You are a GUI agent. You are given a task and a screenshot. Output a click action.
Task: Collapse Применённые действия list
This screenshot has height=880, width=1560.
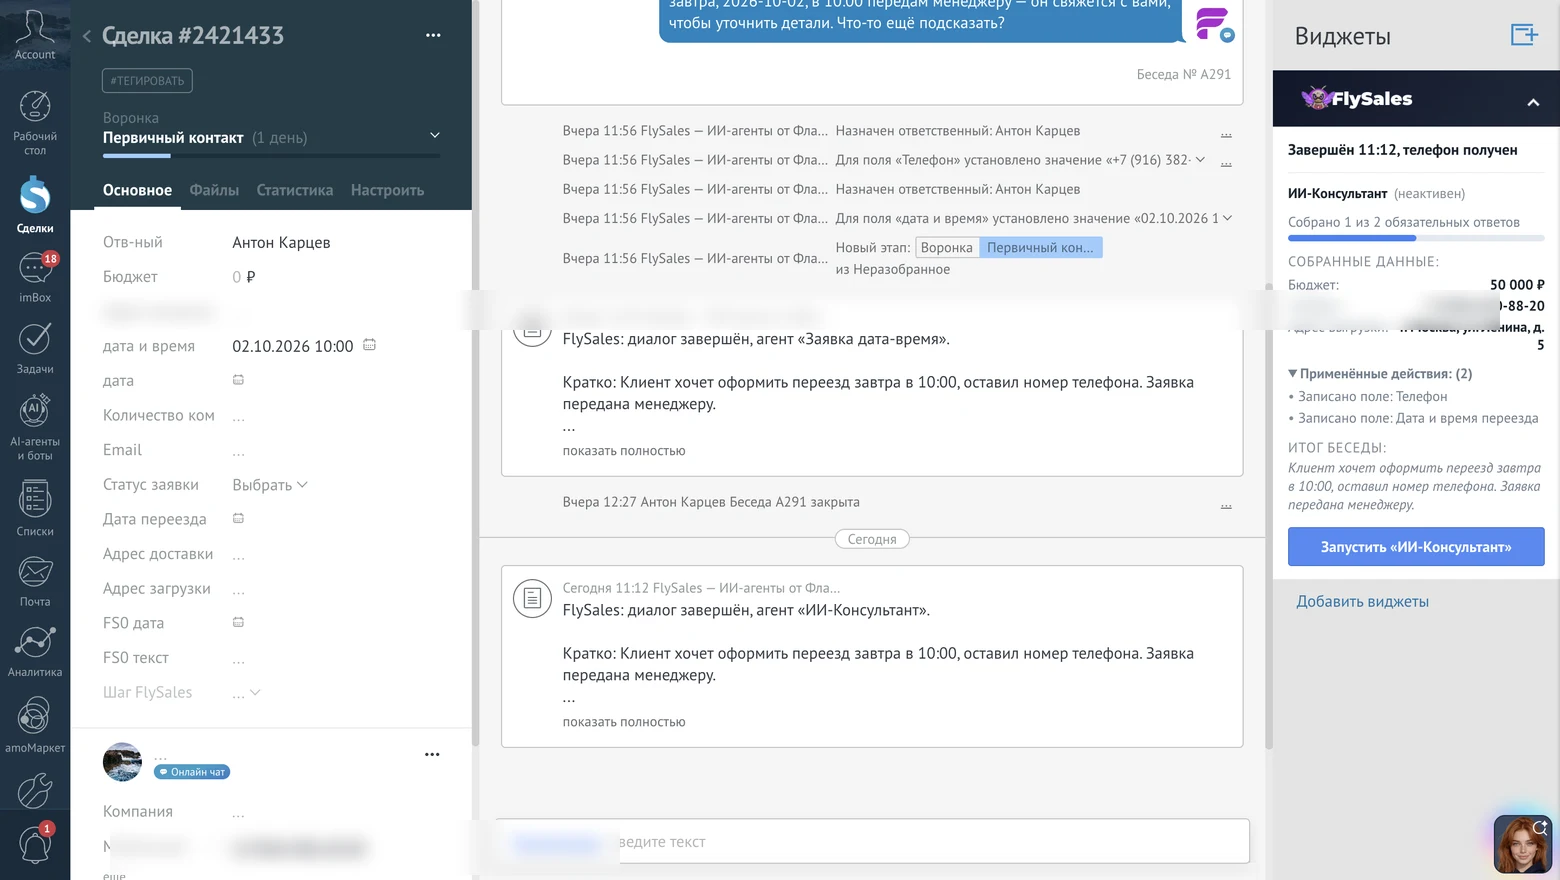(x=1380, y=373)
